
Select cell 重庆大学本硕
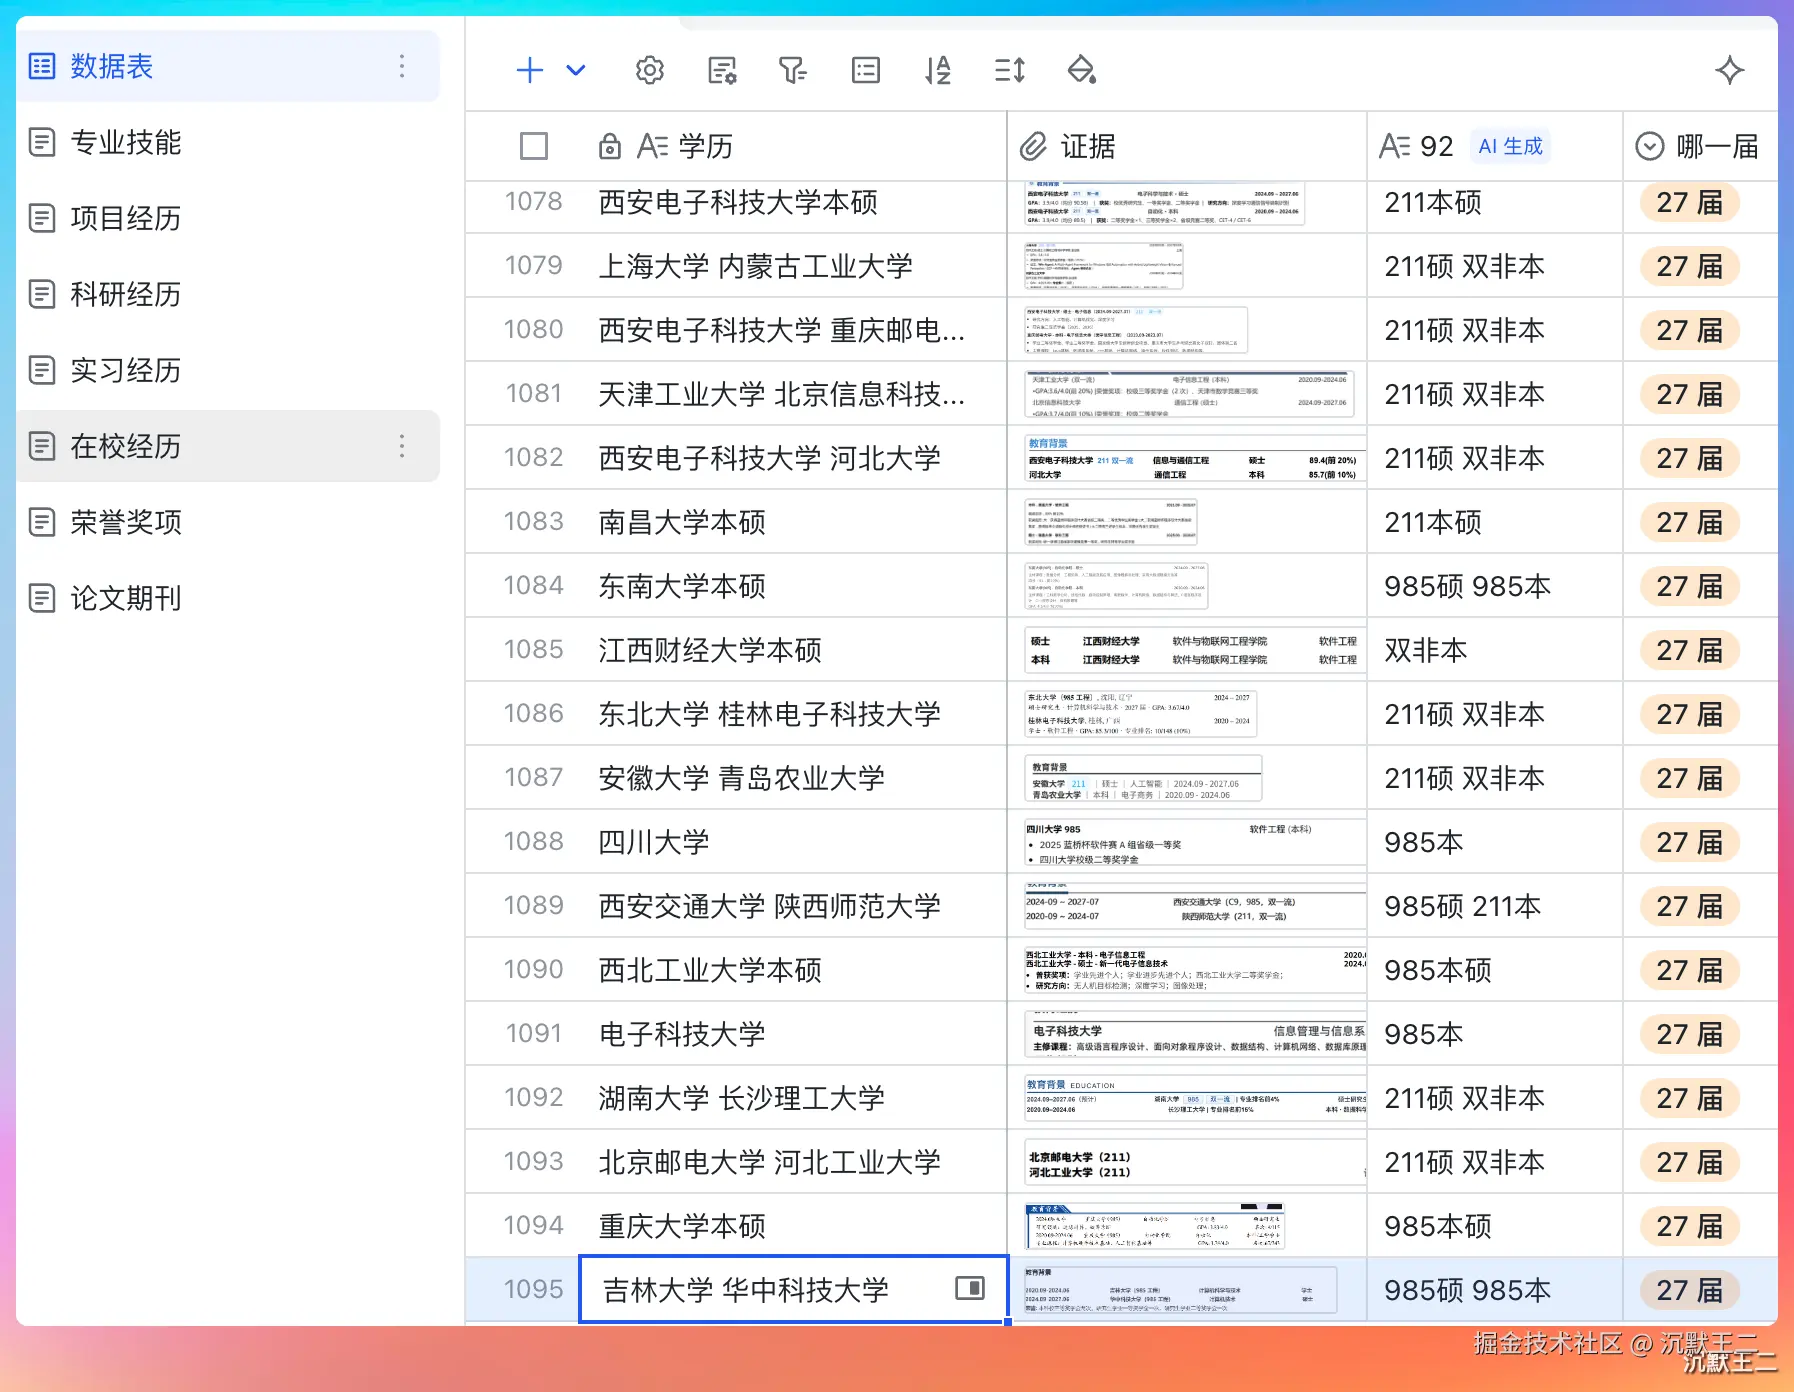[794, 1226]
